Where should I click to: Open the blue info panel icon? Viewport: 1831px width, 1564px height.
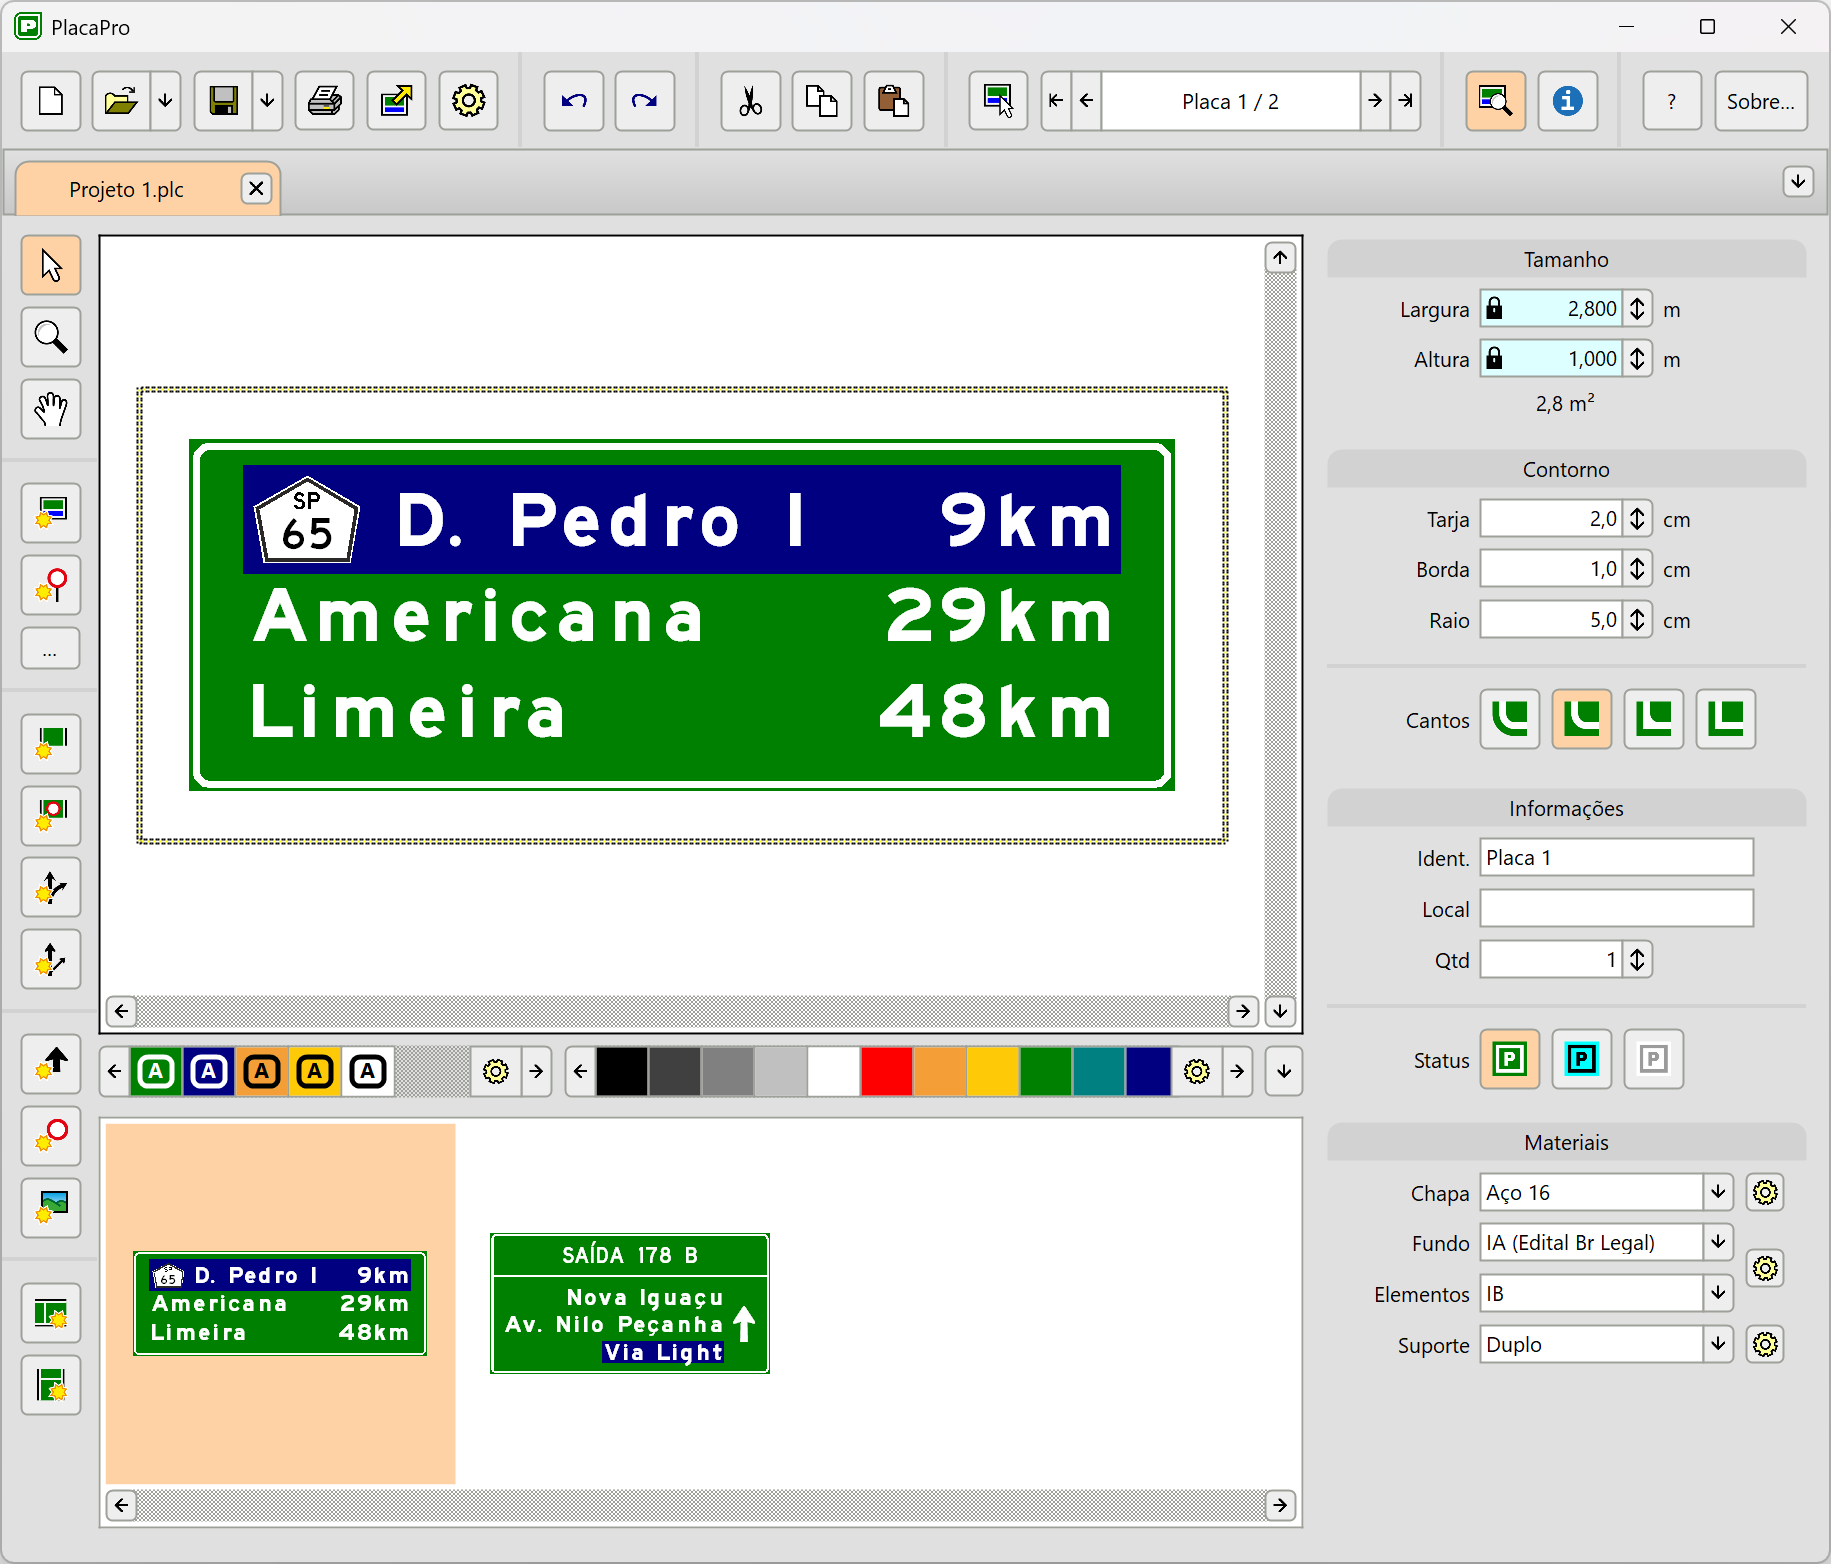(1567, 101)
